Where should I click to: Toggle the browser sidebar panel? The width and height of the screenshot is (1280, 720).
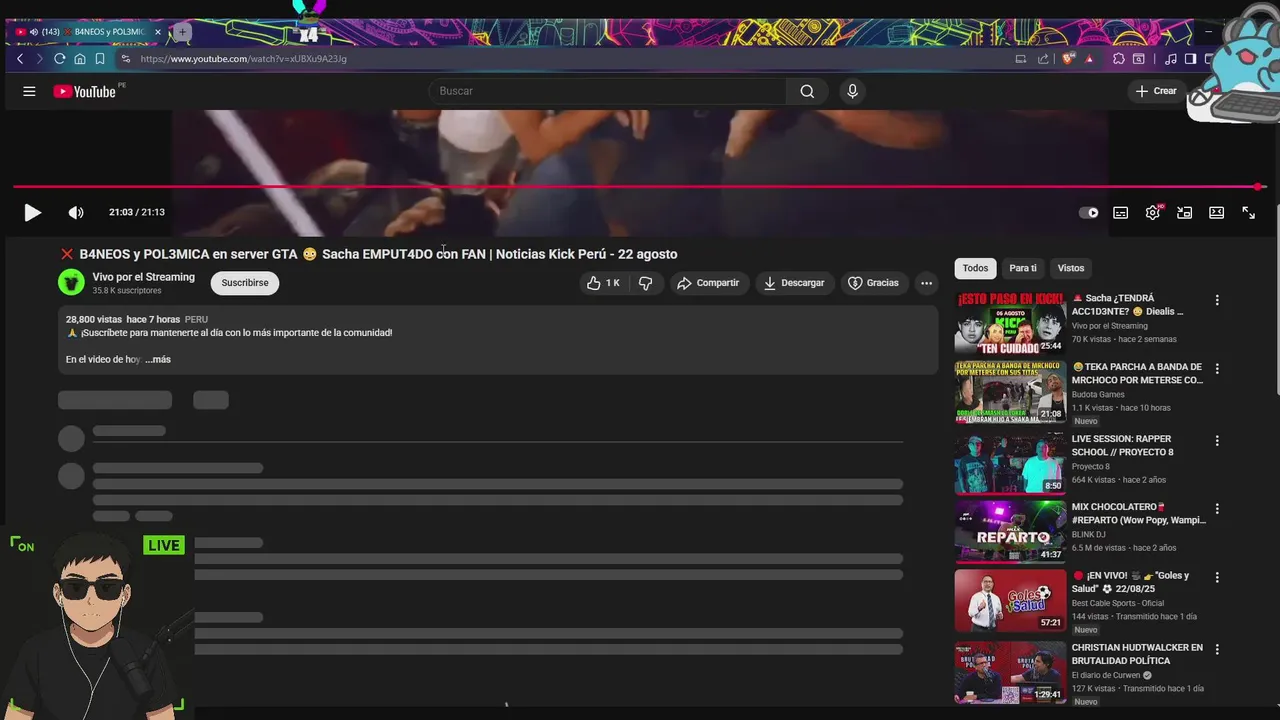coord(1190,59)
